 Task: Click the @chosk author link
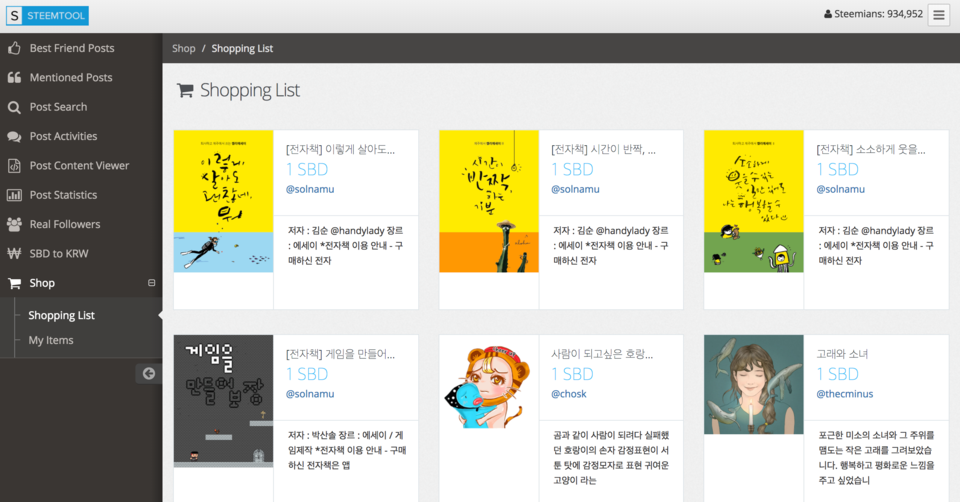pos(569,394)
